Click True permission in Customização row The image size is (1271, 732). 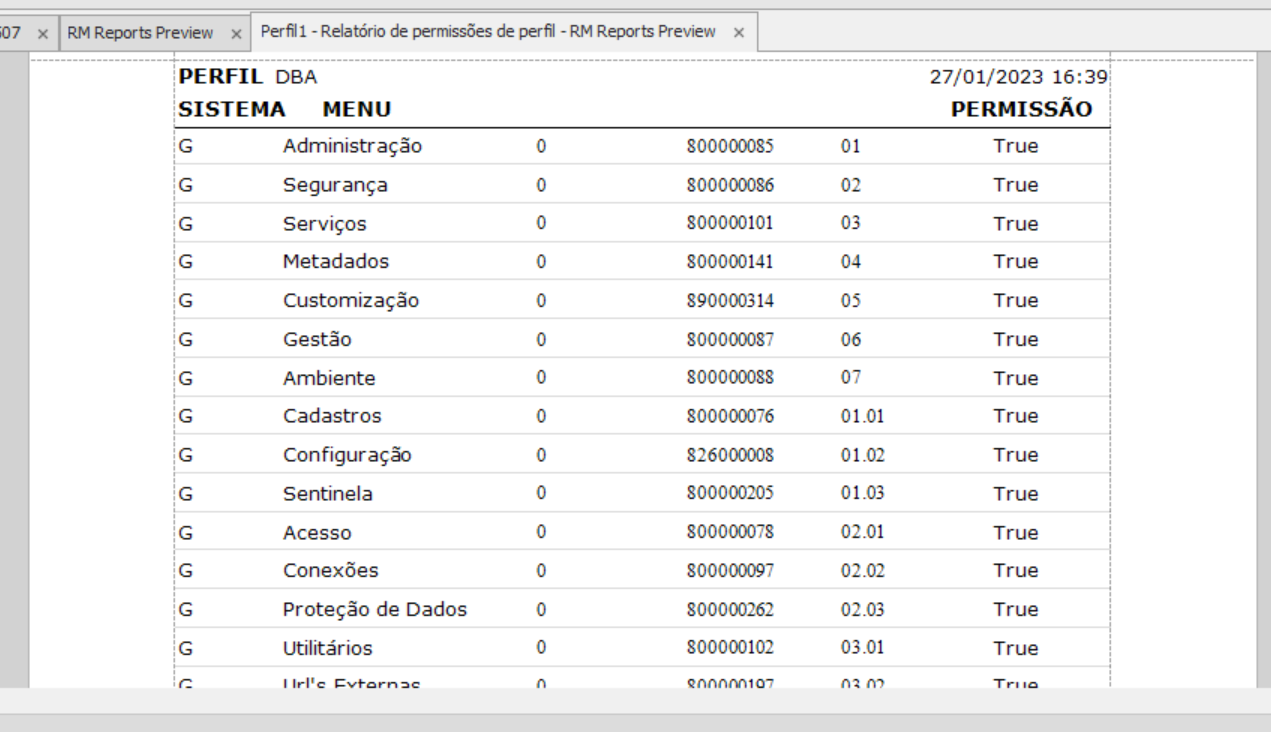point(1016,301)
